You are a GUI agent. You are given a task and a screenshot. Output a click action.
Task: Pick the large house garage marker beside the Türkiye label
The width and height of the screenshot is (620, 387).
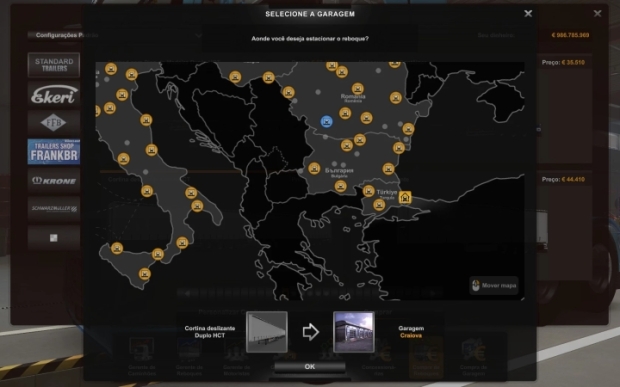pyautogui.click(x=405, y=197)
